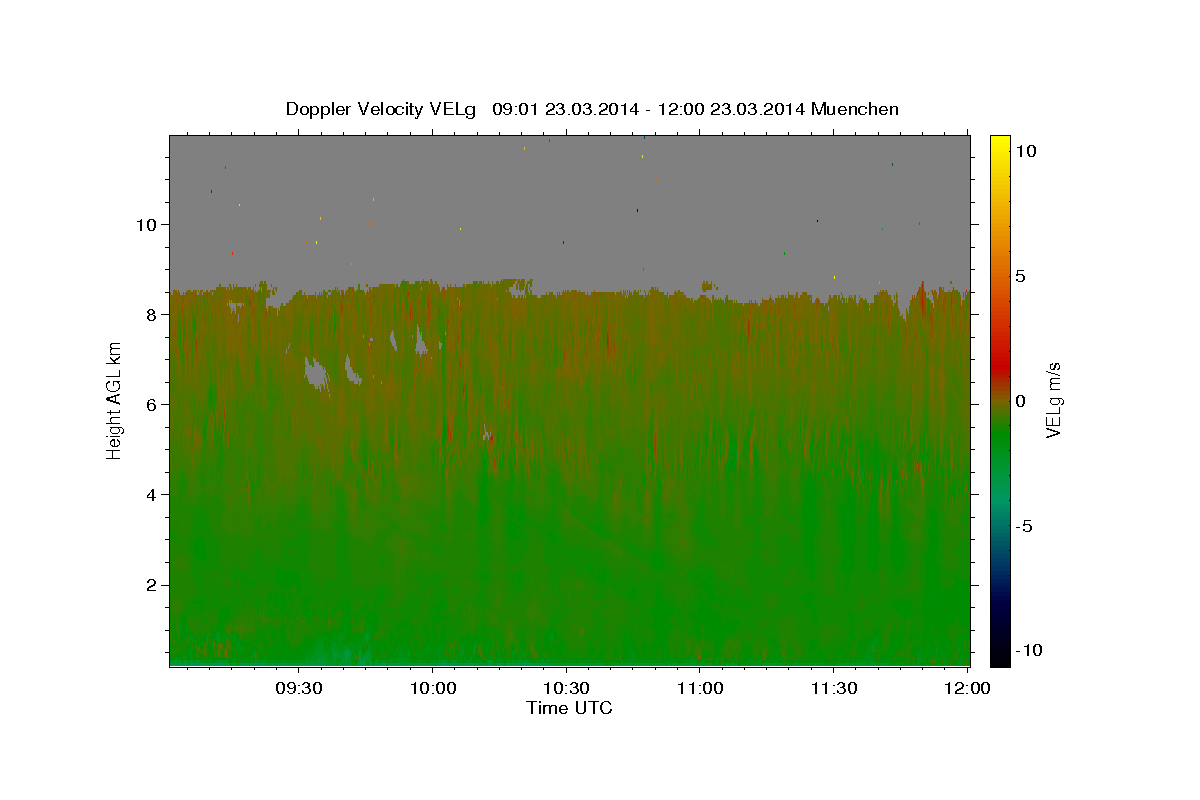Click the colorbar tick label '0'
This screenshot has width=1200, height=800.
[x=1020, y=401]
